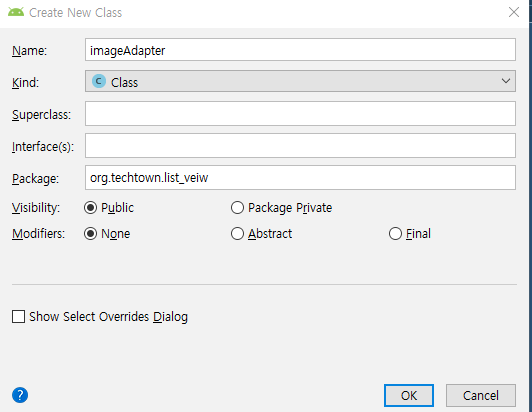Open the Kind dropdown arrow
Viewport: 532px width, 412px height.
(506, 81)
